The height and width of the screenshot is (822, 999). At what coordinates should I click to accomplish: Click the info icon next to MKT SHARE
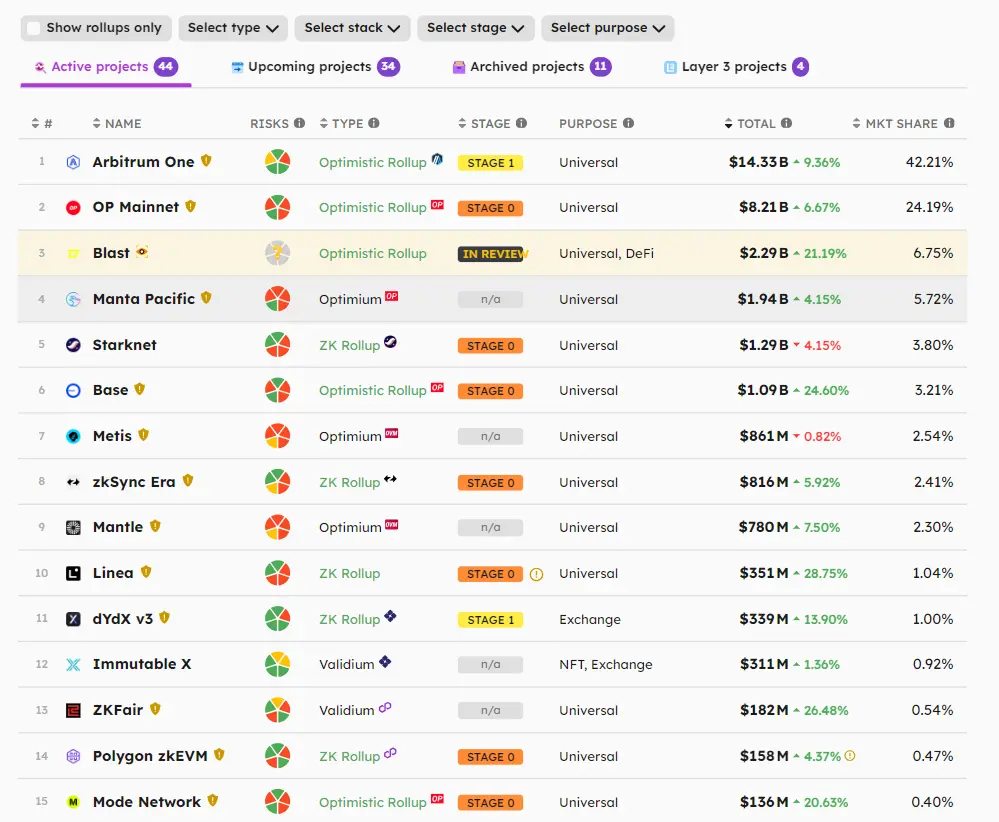point(949,124)
